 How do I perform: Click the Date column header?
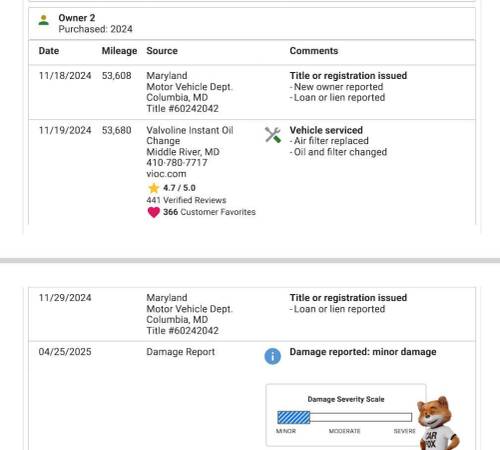[x=49, y=51]
